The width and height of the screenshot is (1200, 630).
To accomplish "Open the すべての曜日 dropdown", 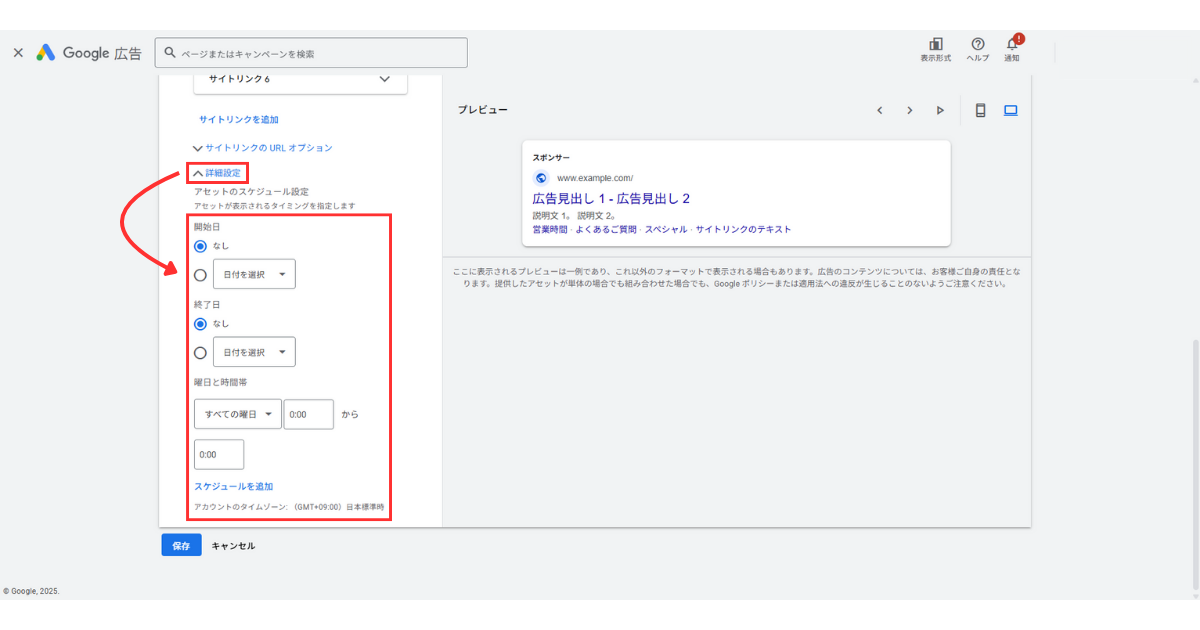I will 238,414.
